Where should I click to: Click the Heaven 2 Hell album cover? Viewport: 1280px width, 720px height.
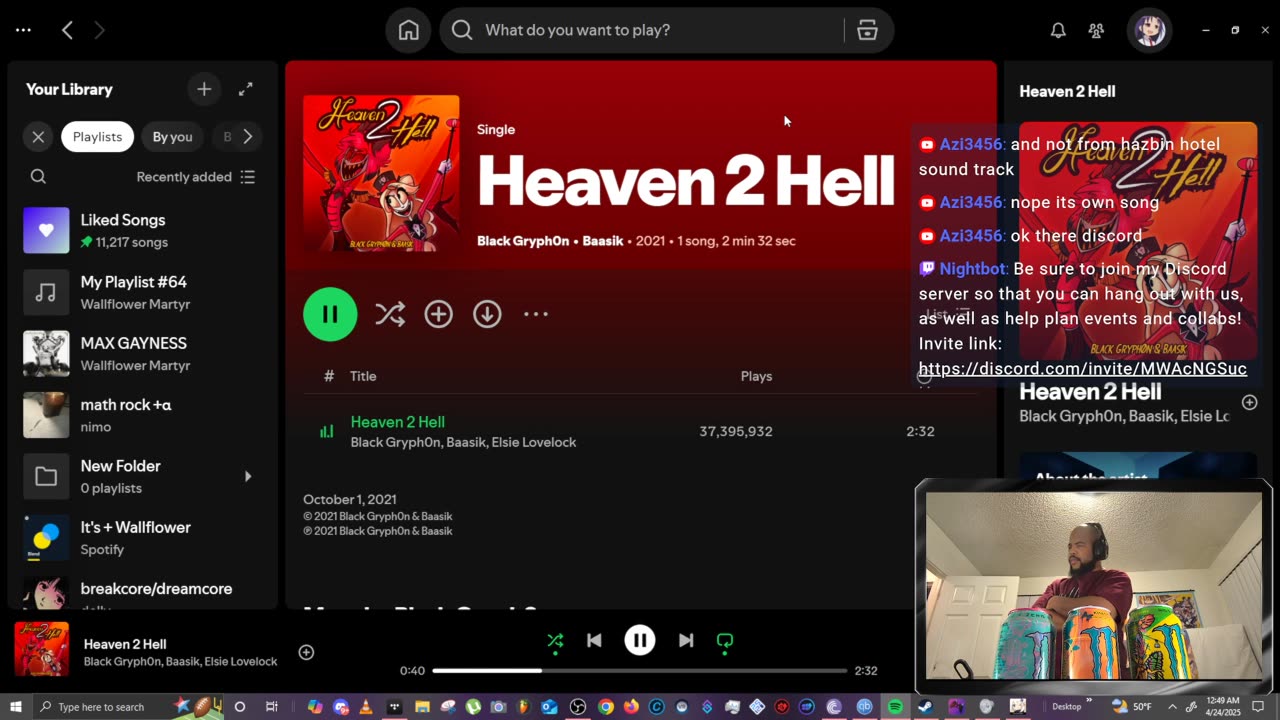point(381,173)
